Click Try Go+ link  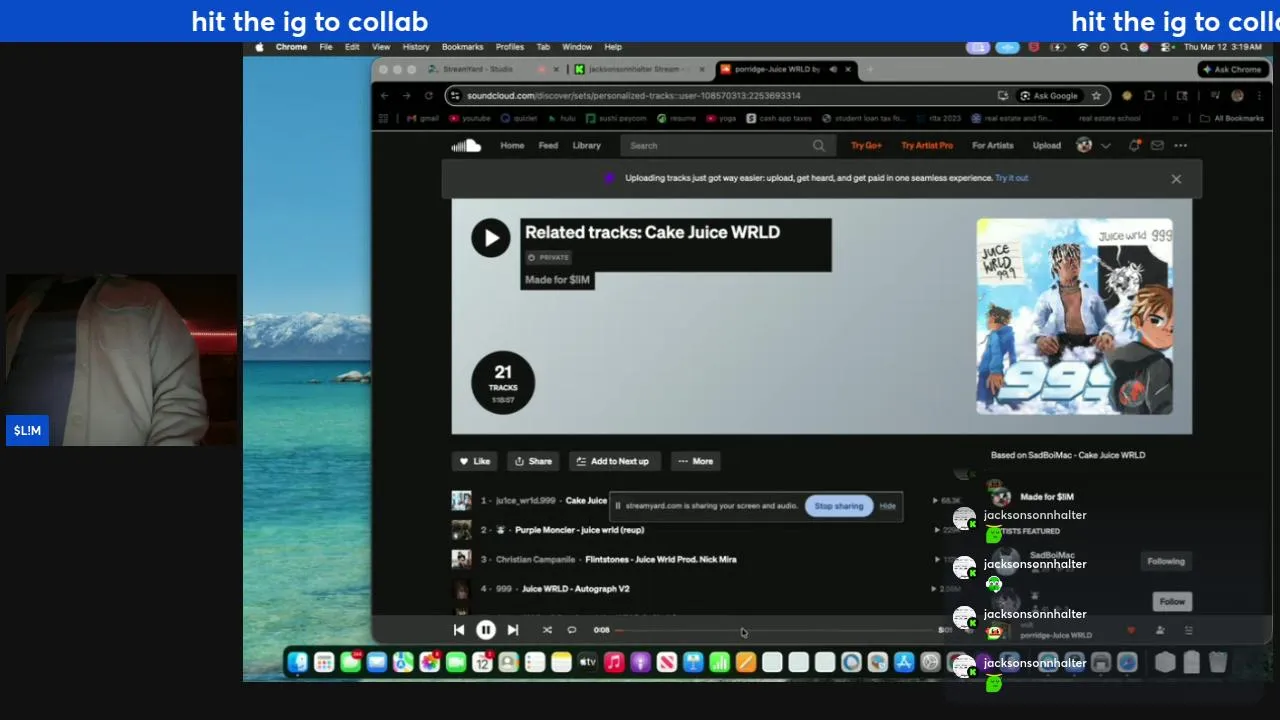click(866, 146)
